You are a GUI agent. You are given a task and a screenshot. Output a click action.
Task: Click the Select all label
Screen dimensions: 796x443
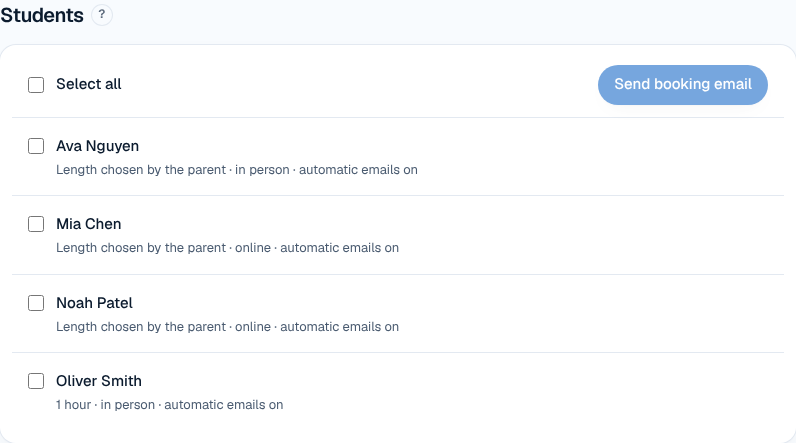89,84
